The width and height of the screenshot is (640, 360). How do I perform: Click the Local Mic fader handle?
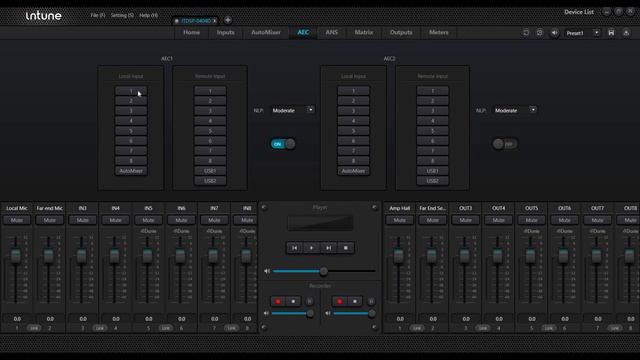pos(16,255)
